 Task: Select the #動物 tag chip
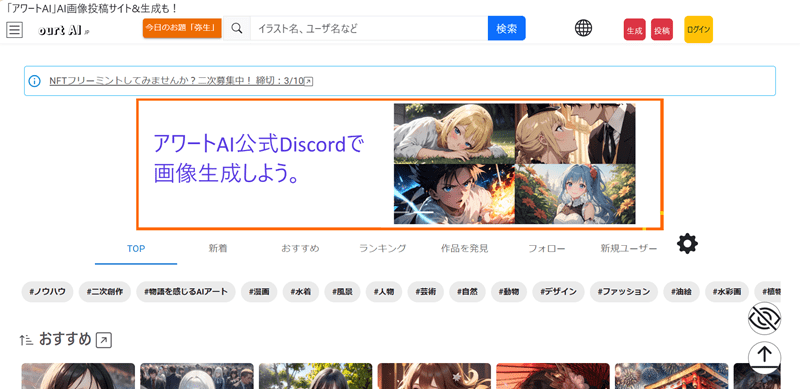point(509,292)
